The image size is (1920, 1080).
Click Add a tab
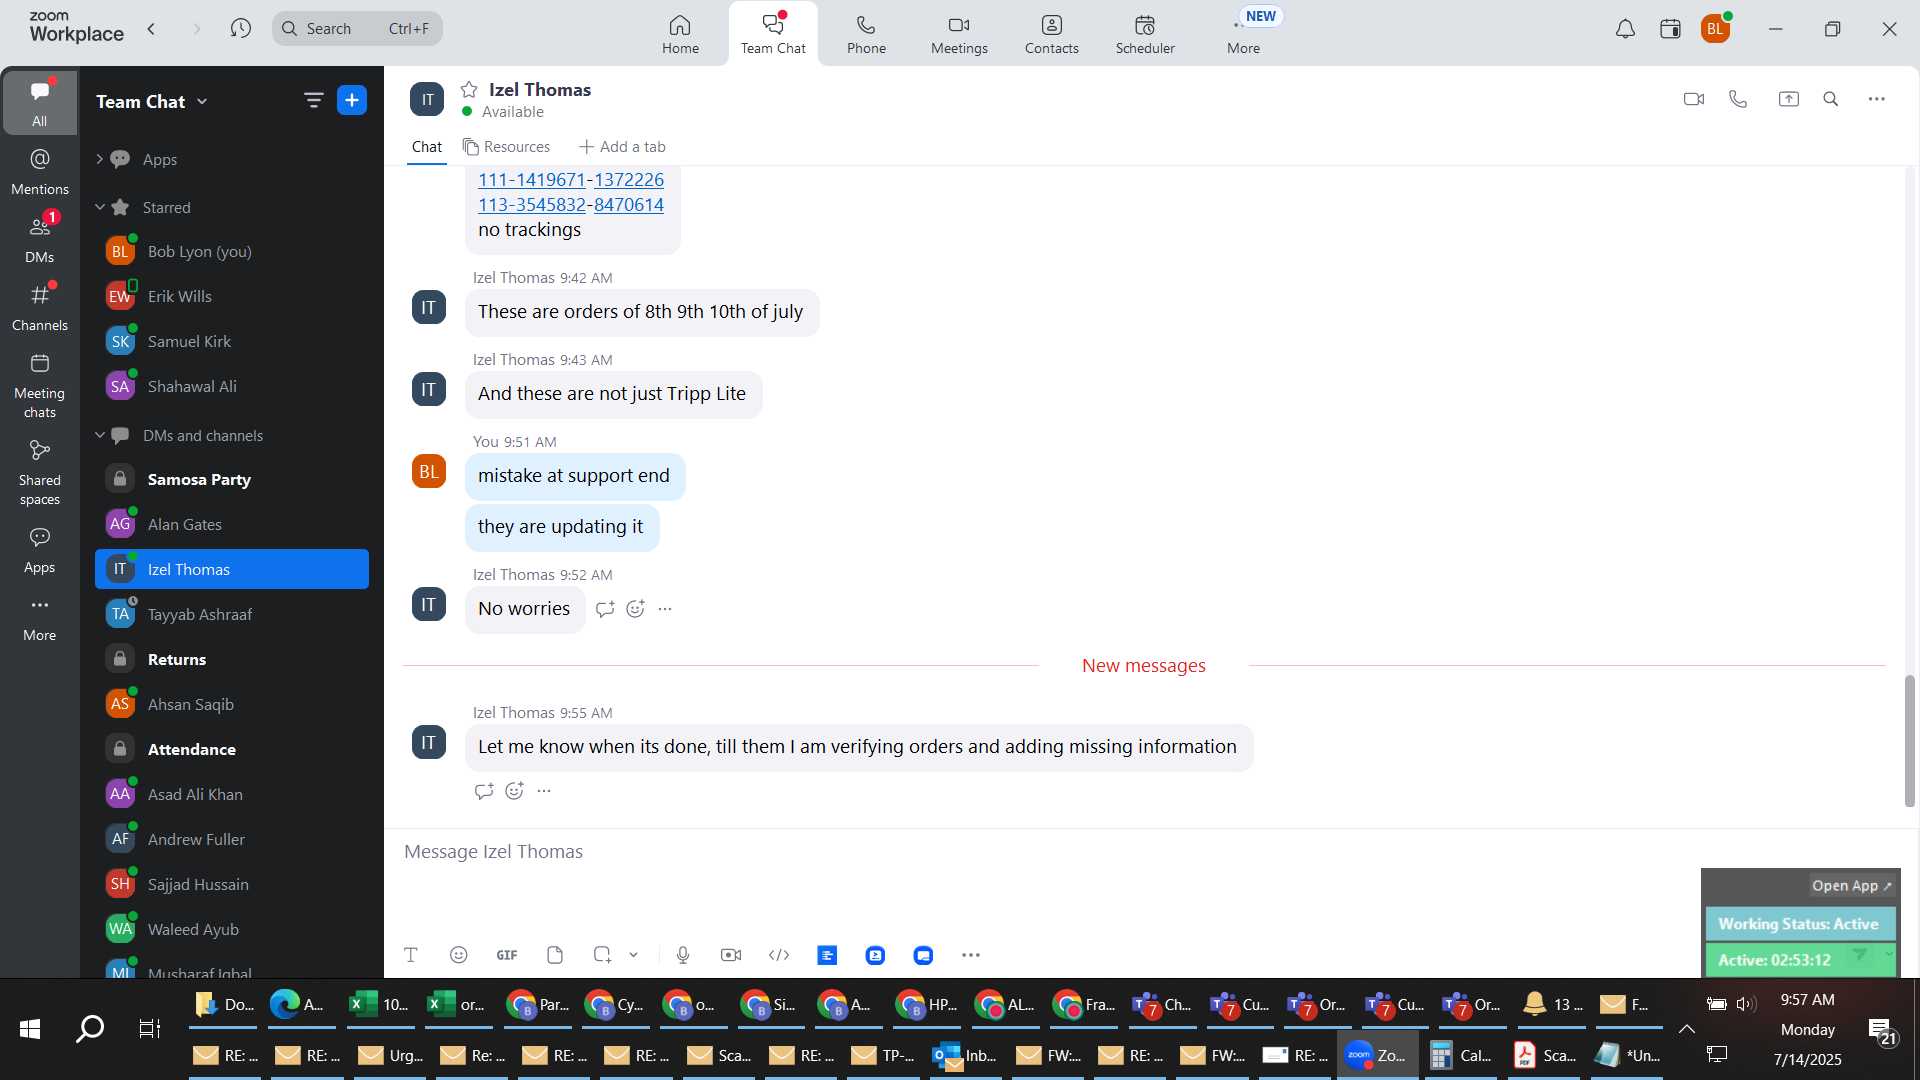coord(622,147)
